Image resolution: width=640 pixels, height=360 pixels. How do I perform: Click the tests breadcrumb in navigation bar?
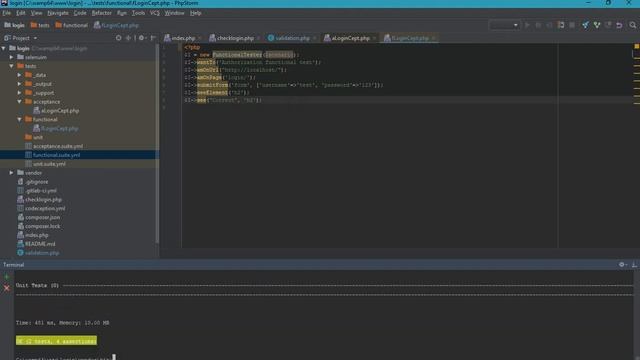coord(40,25)
